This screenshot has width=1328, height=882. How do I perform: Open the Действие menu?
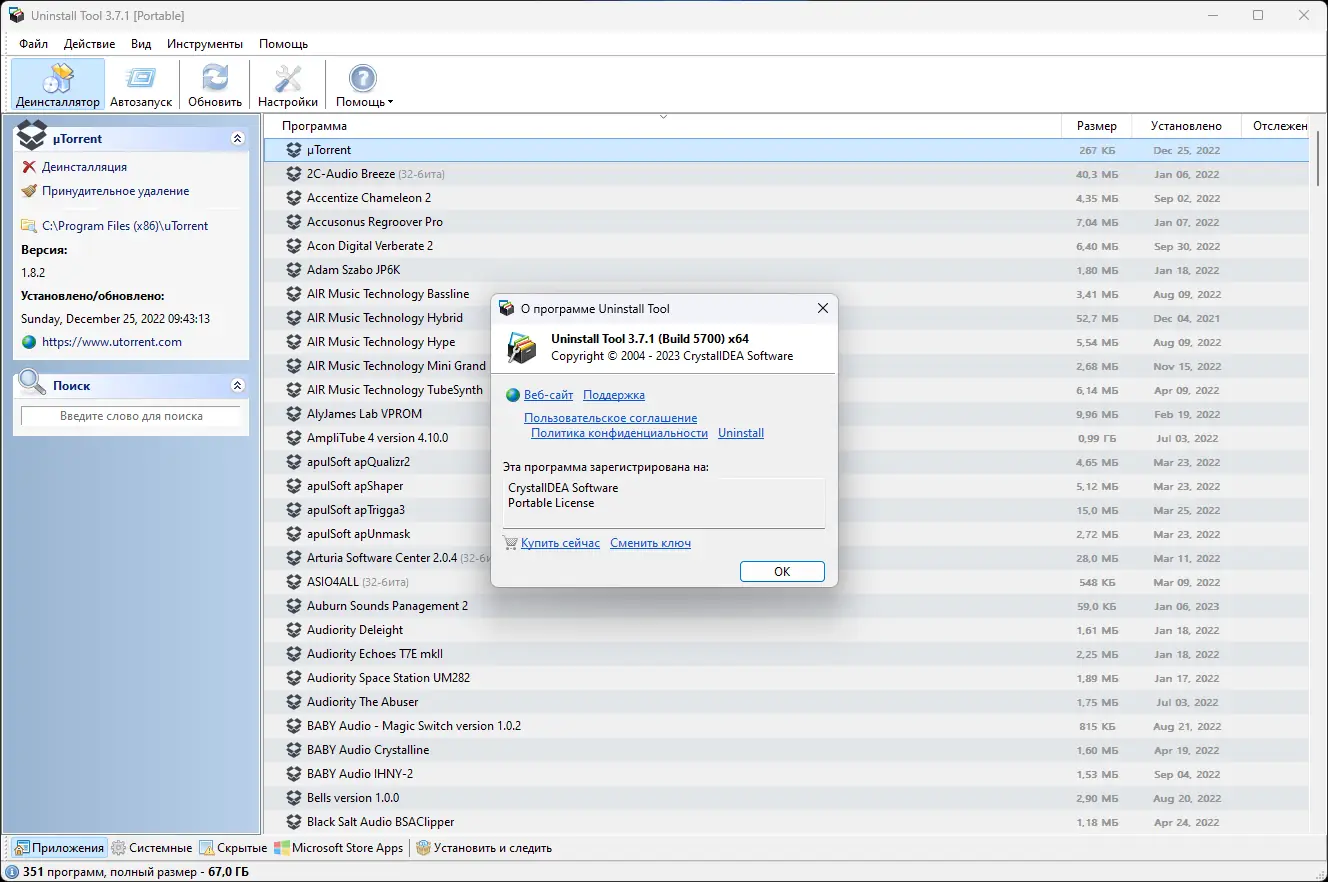click(x=89, y=44)
